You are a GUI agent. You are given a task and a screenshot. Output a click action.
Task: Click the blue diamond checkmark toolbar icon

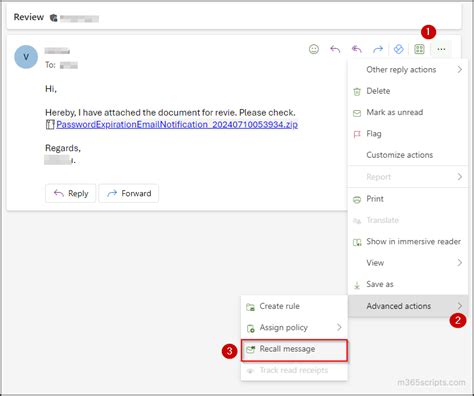tap(399, 49)
